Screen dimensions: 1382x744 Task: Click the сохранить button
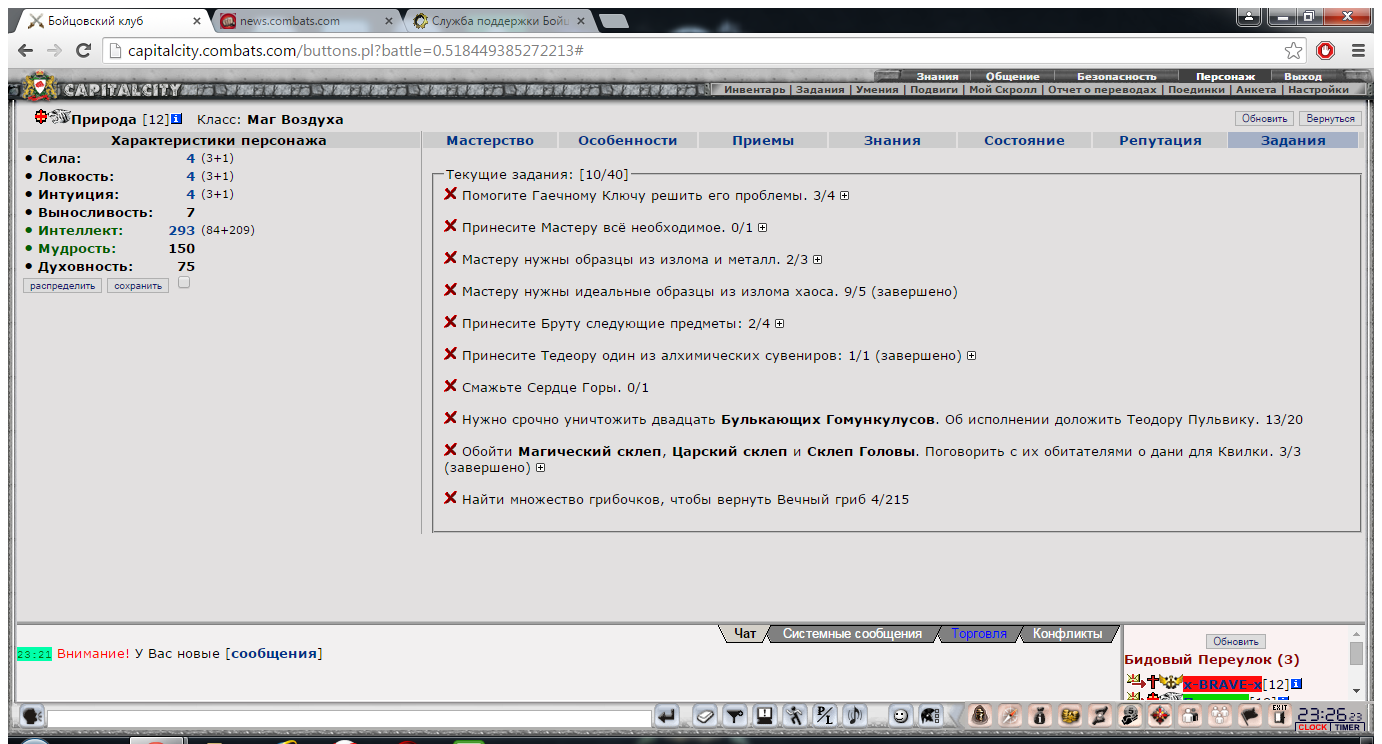[138, 285]
